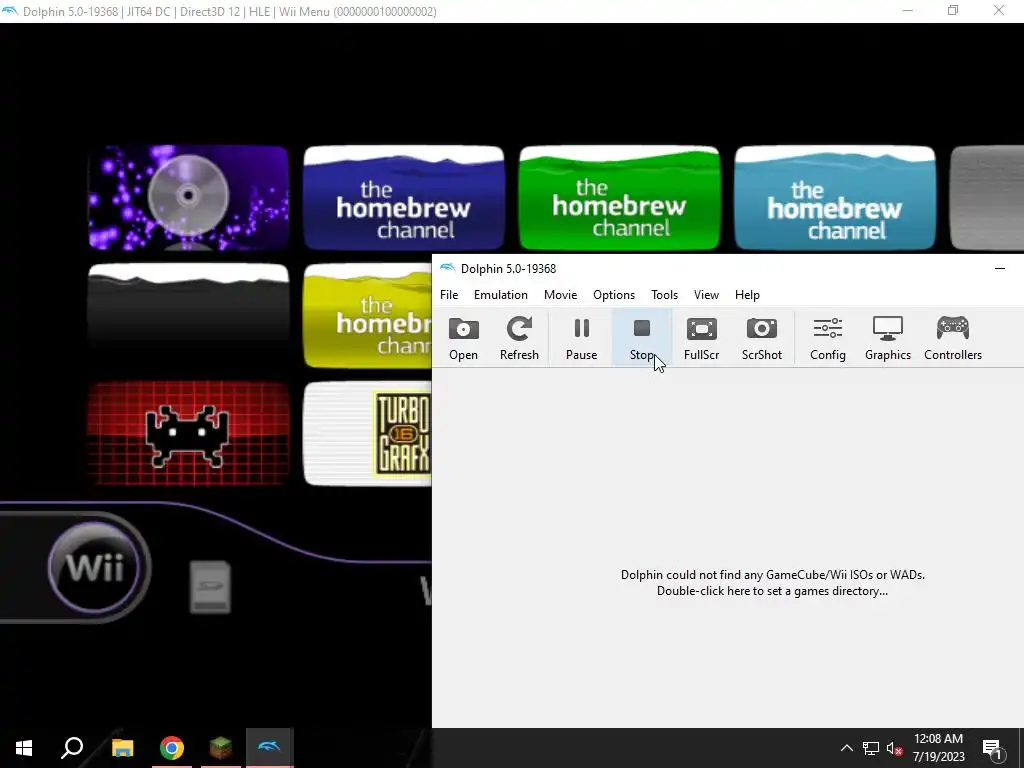Close the Wii Menu render window

(999, 11)
